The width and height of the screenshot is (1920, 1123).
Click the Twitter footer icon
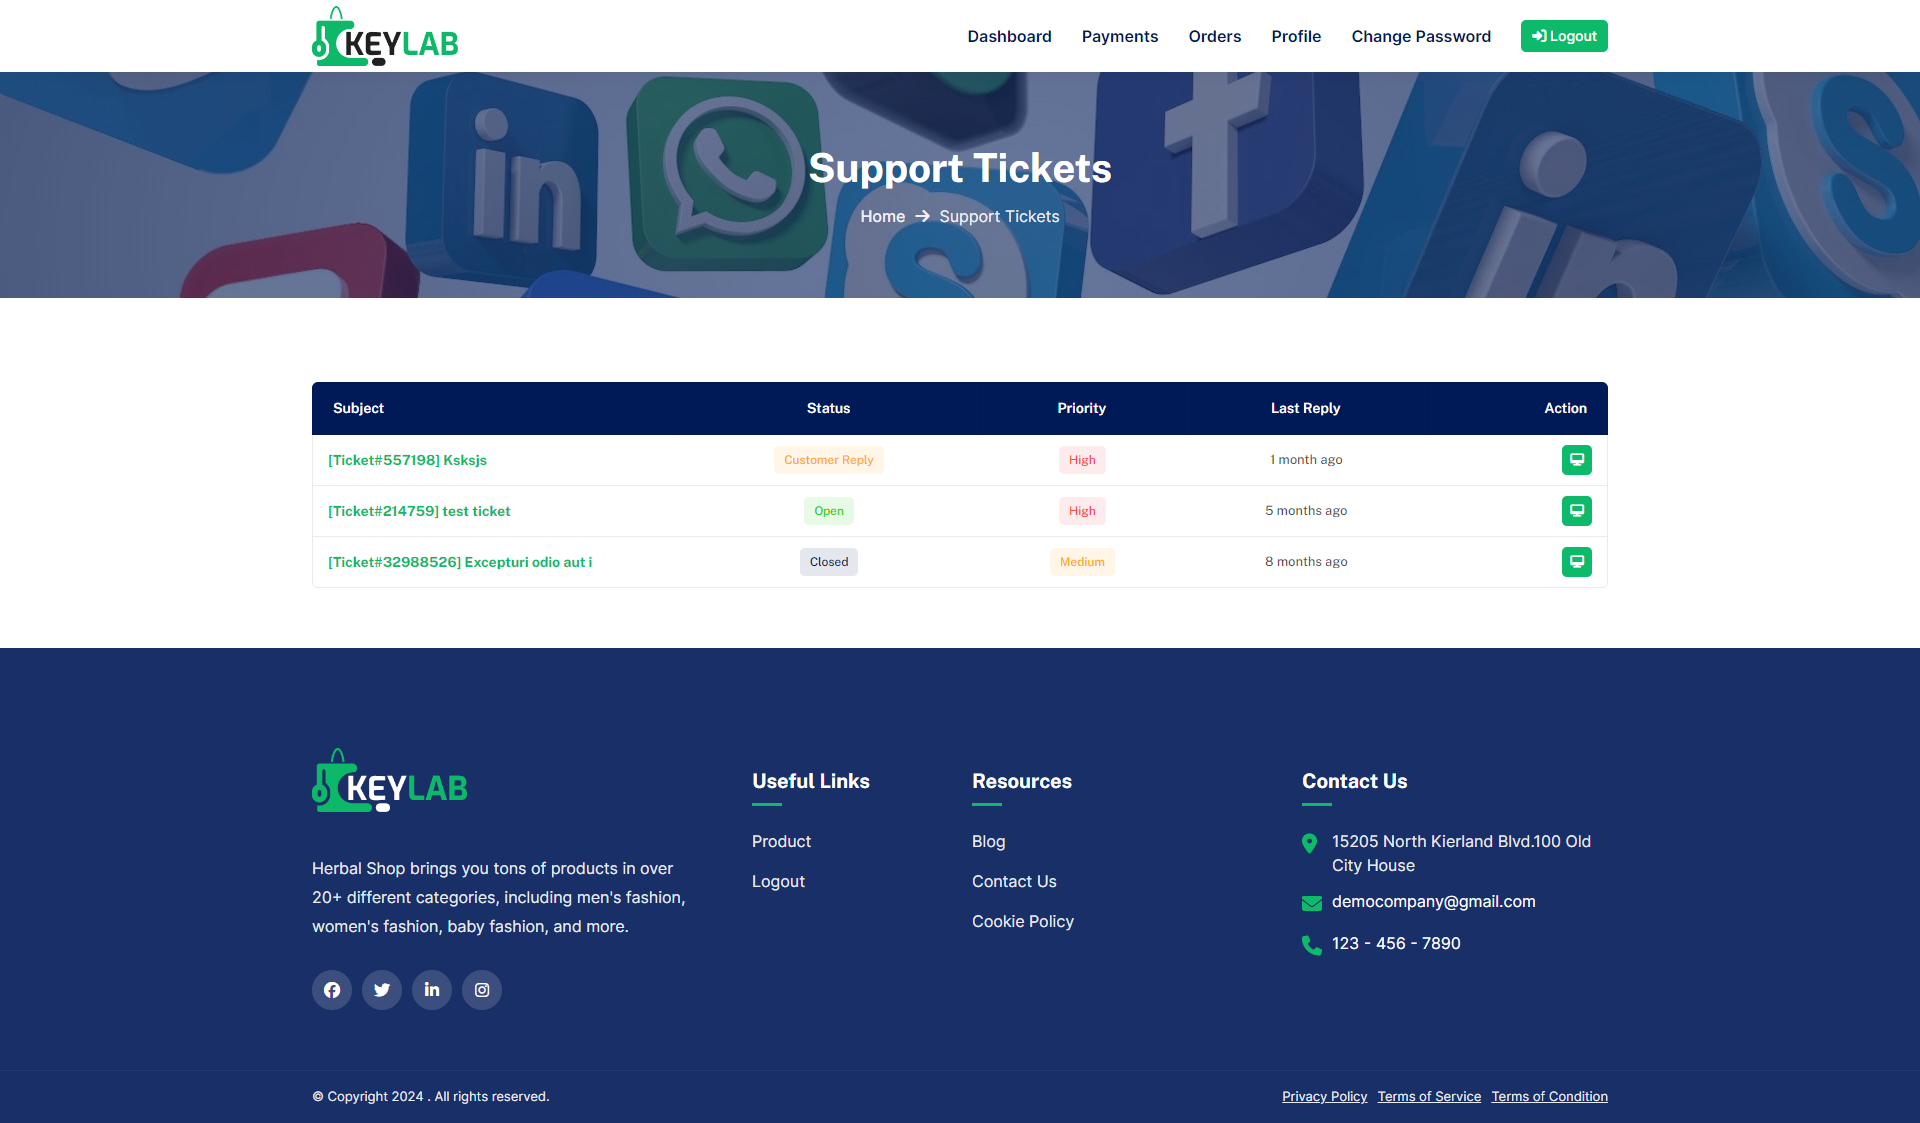382,990
